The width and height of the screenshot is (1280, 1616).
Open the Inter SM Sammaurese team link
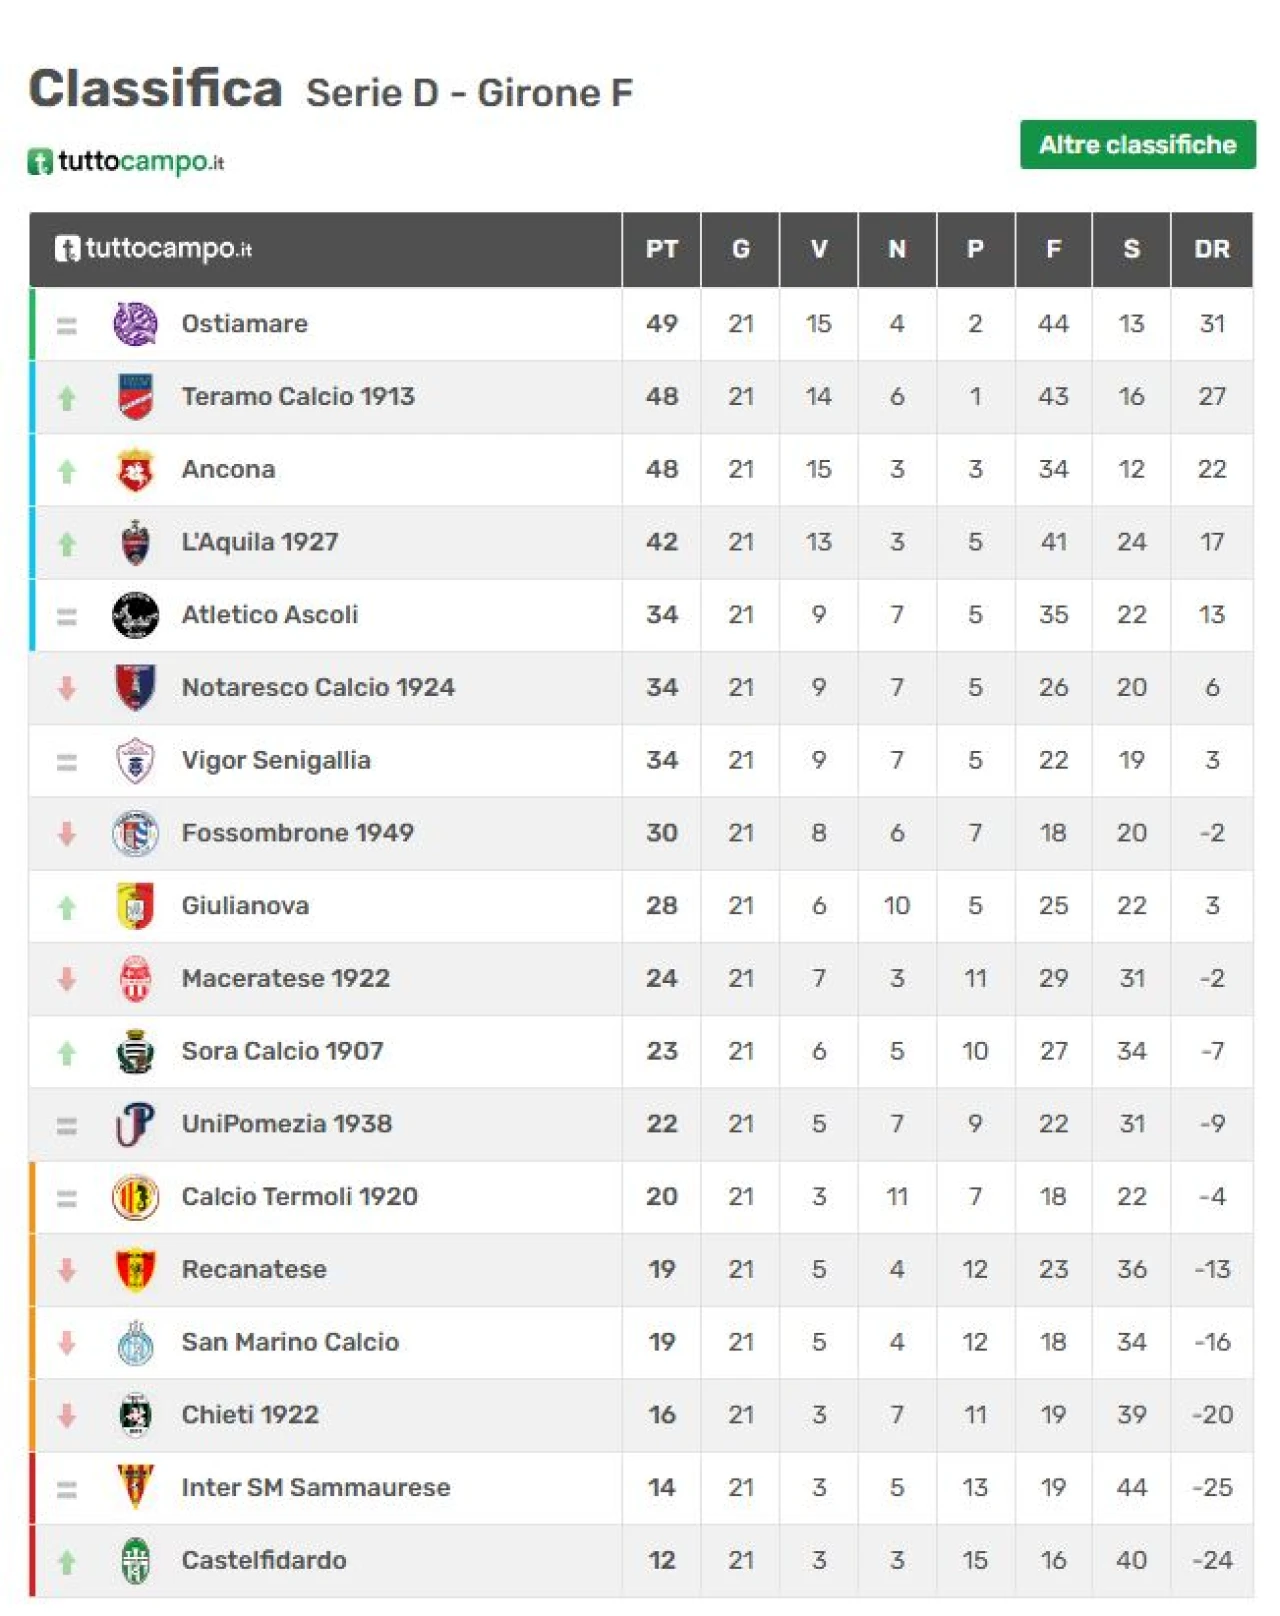pos(316,1488)
